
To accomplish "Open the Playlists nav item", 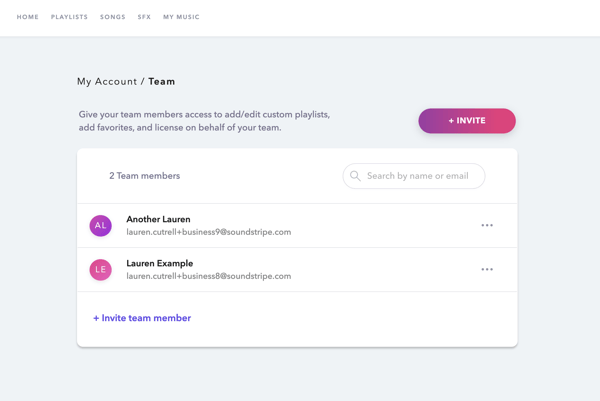I will point(69,17).
